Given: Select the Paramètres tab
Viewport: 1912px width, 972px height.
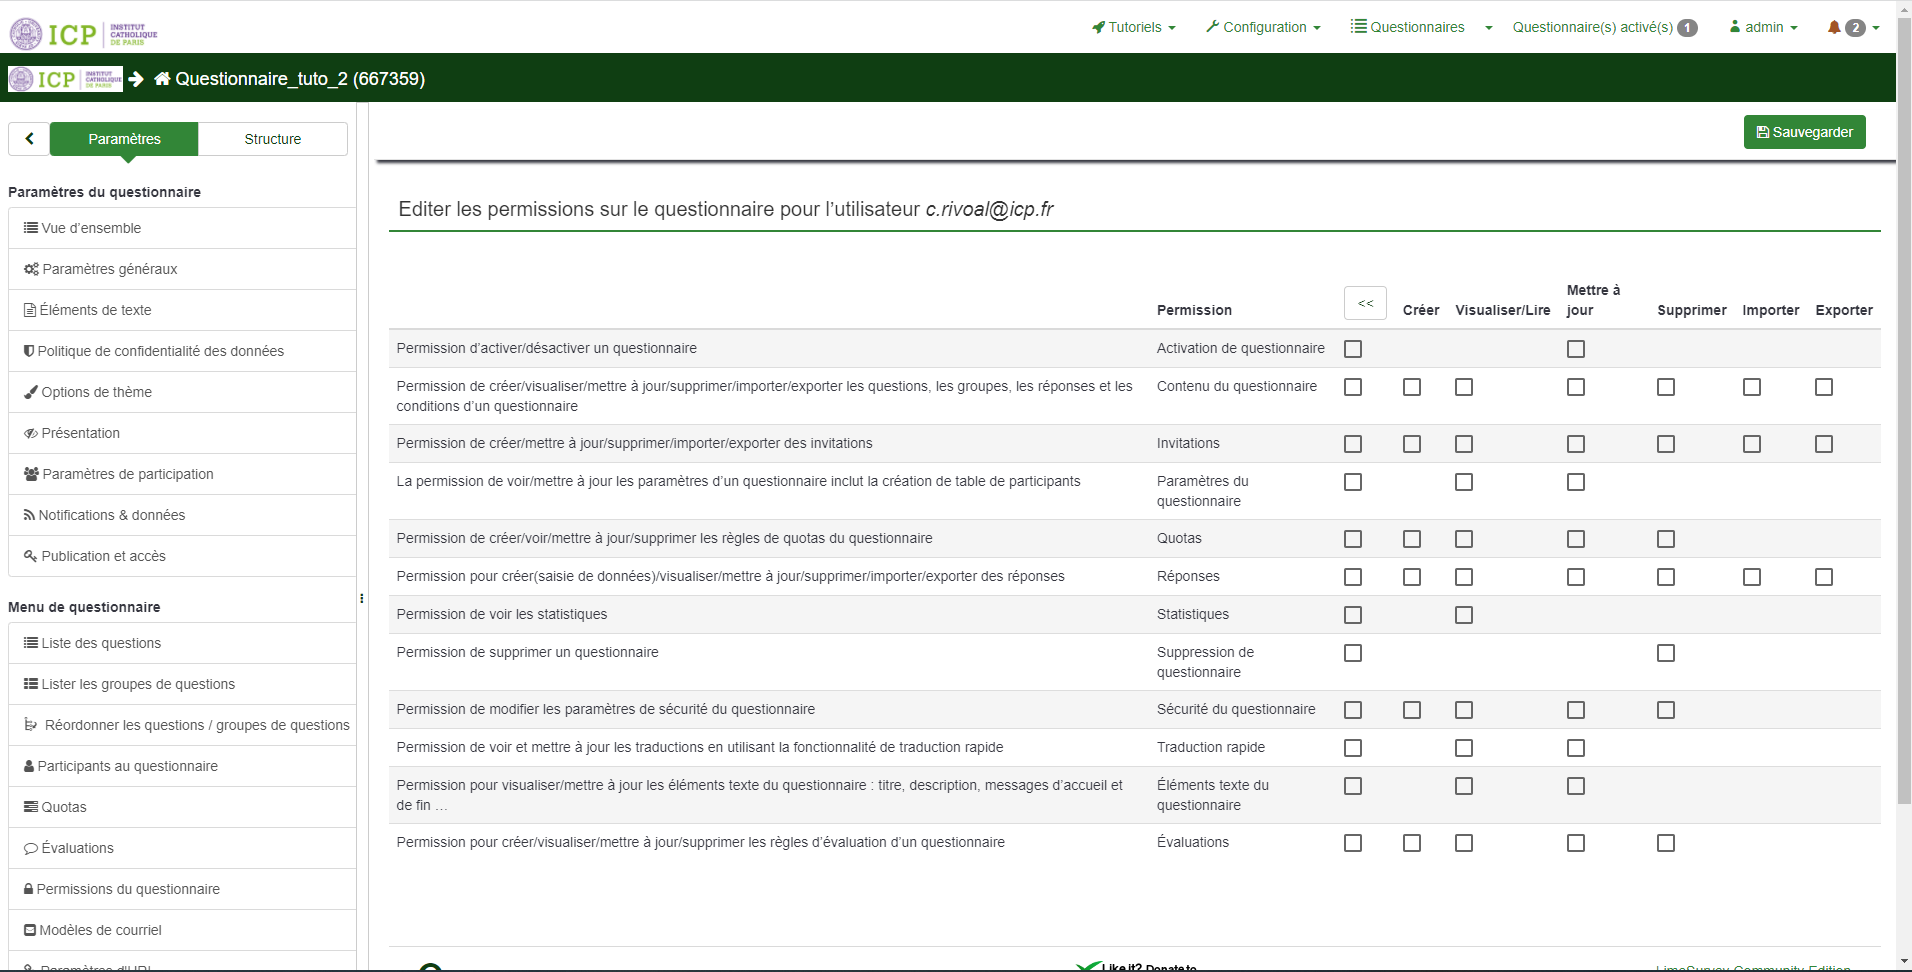Looking at the screenshot, I should click(124, 139).
